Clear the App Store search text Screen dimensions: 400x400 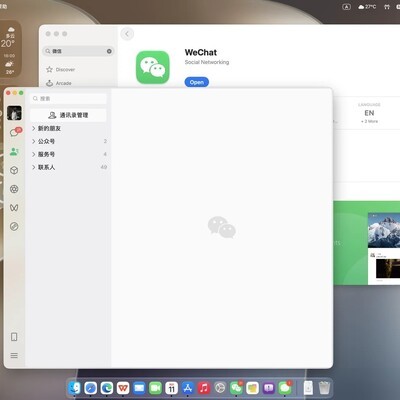pyautogui.click(x=109, y=51)
